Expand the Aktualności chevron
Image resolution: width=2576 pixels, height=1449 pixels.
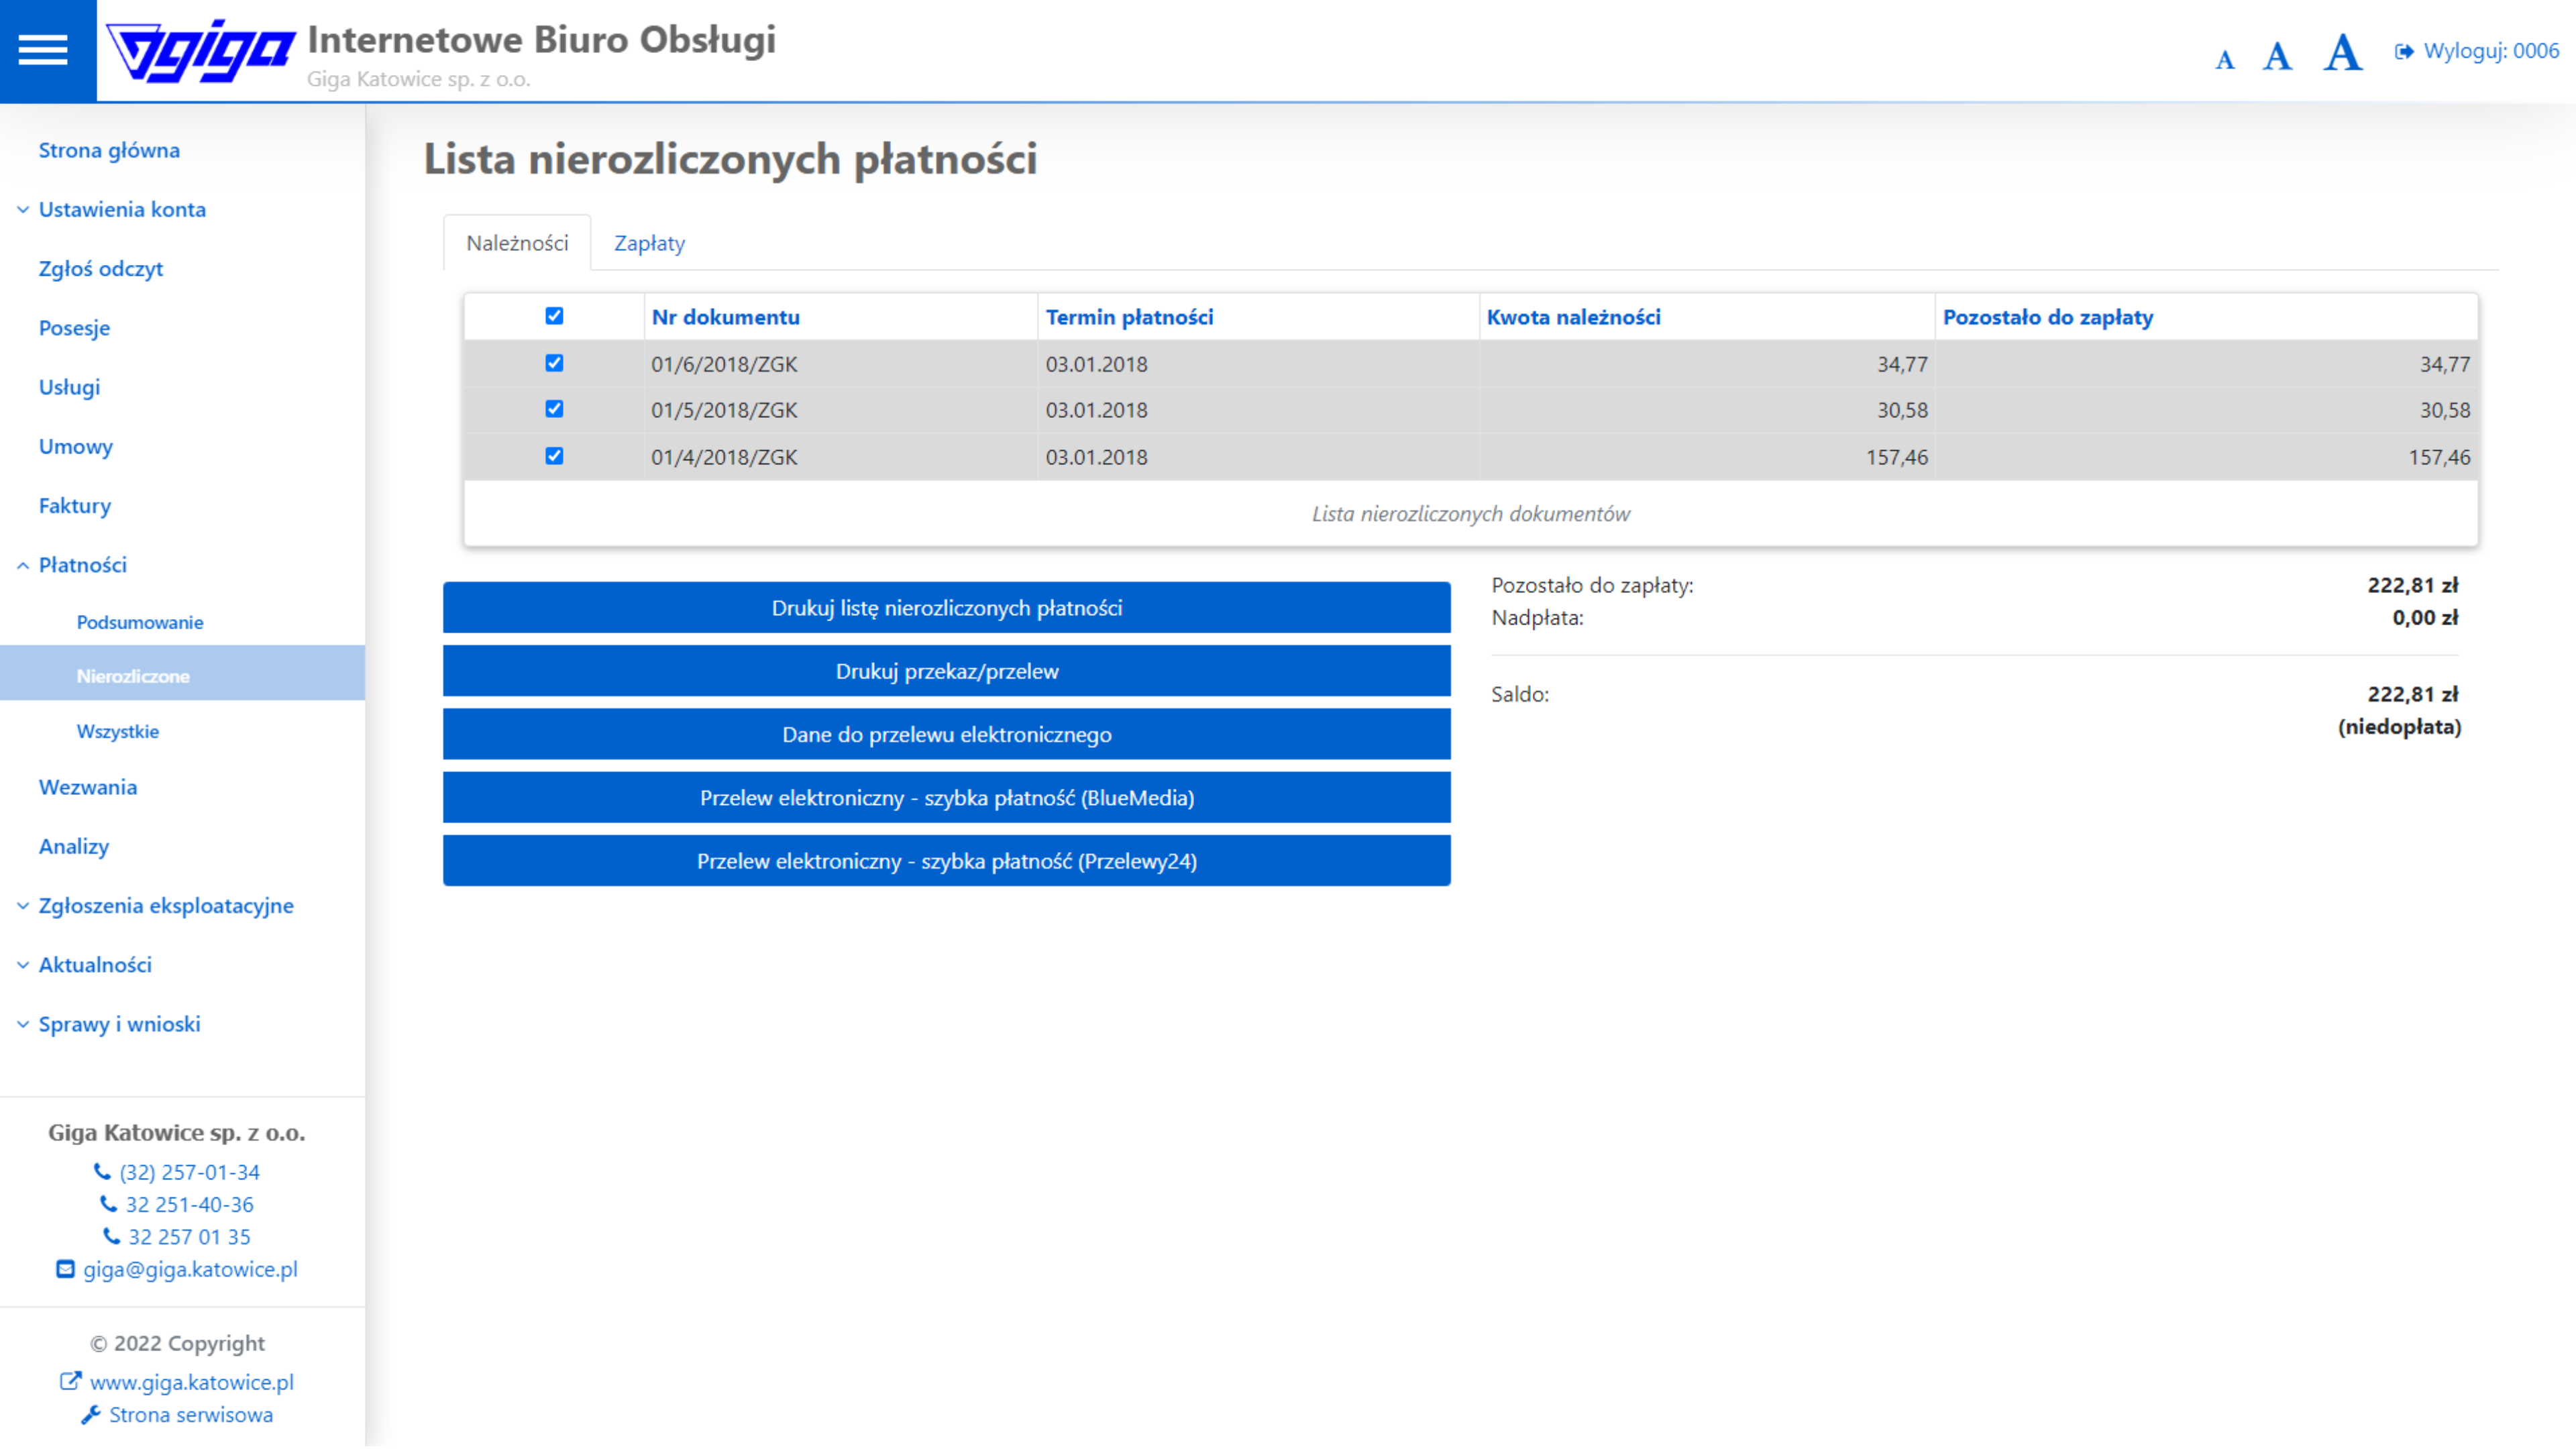23,966
